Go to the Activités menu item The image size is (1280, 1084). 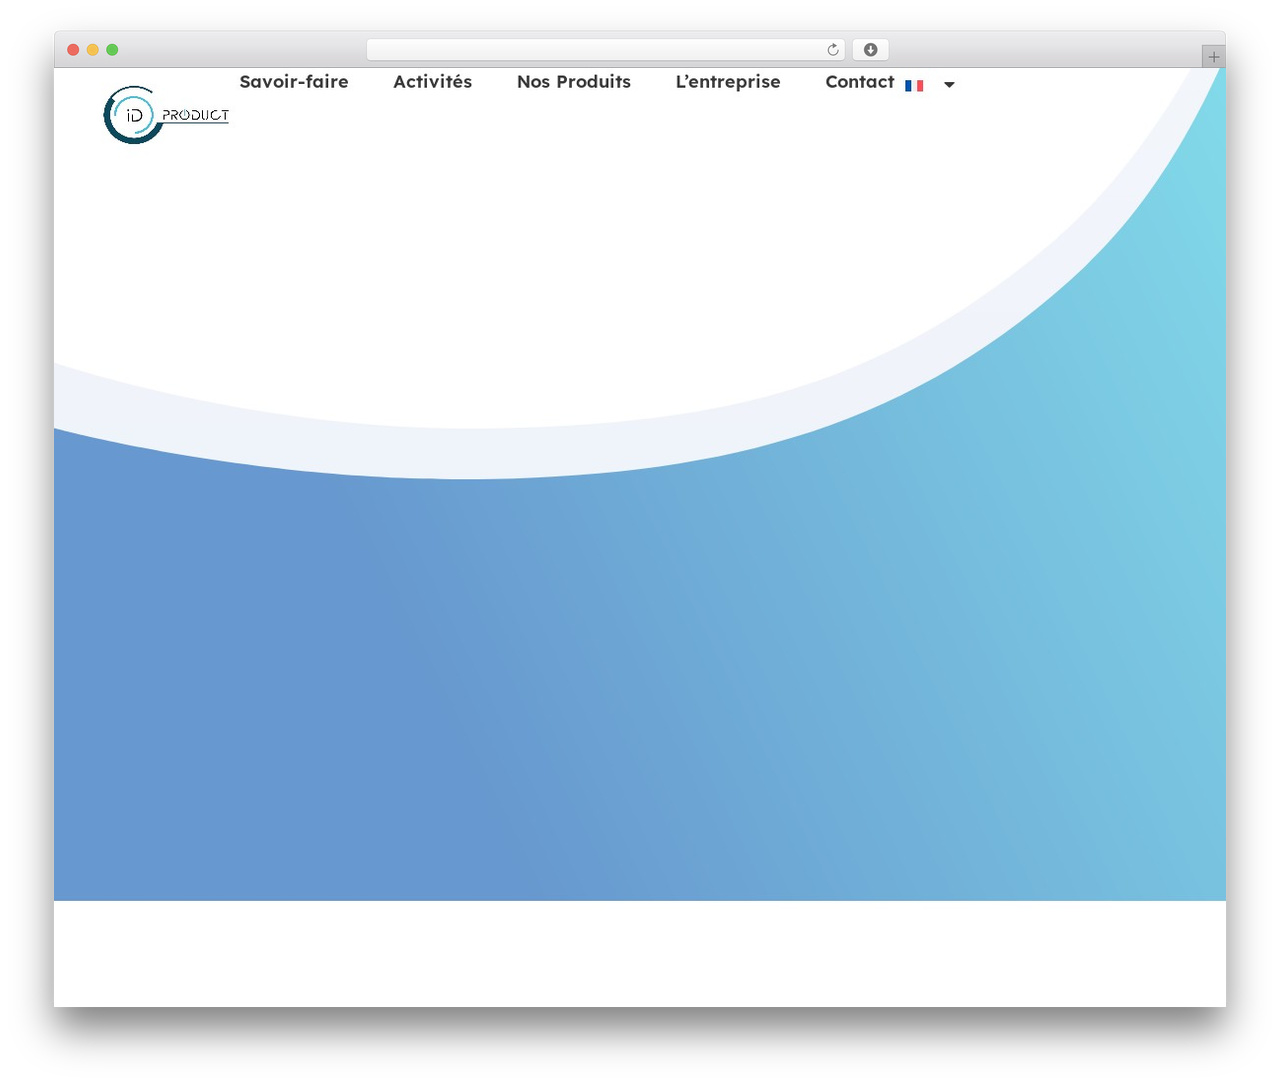point(432,82)
